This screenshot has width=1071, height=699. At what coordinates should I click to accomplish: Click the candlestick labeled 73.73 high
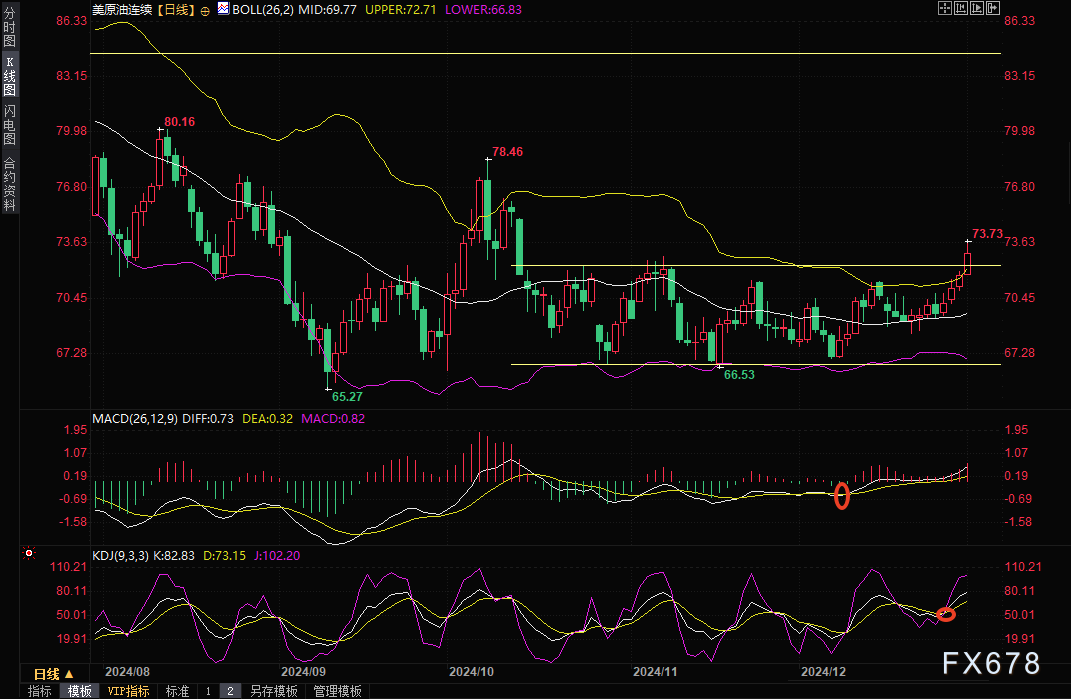coord(967,263)
